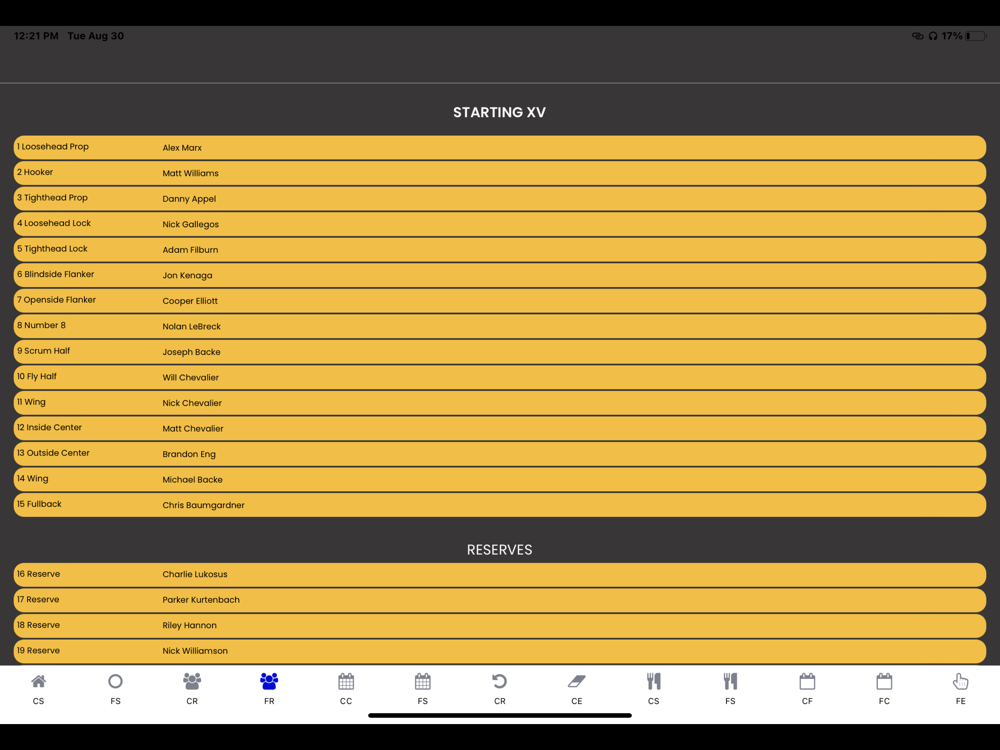
Task: Tap the home indicator bar at bottom
Action: tap(499, 716)
